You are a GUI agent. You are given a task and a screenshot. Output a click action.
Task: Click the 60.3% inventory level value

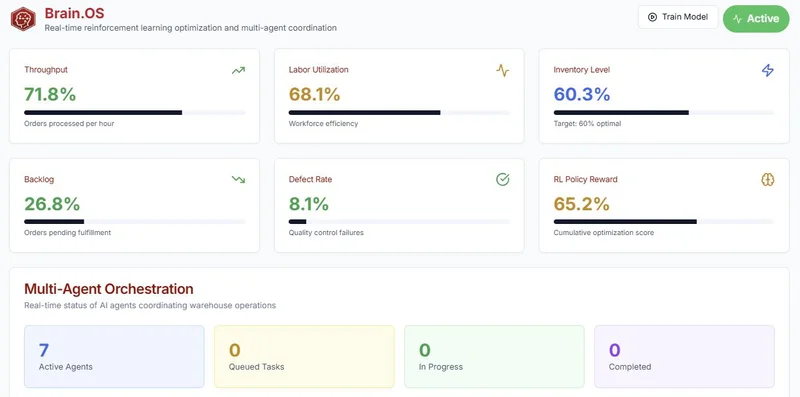tap(582, 94)
